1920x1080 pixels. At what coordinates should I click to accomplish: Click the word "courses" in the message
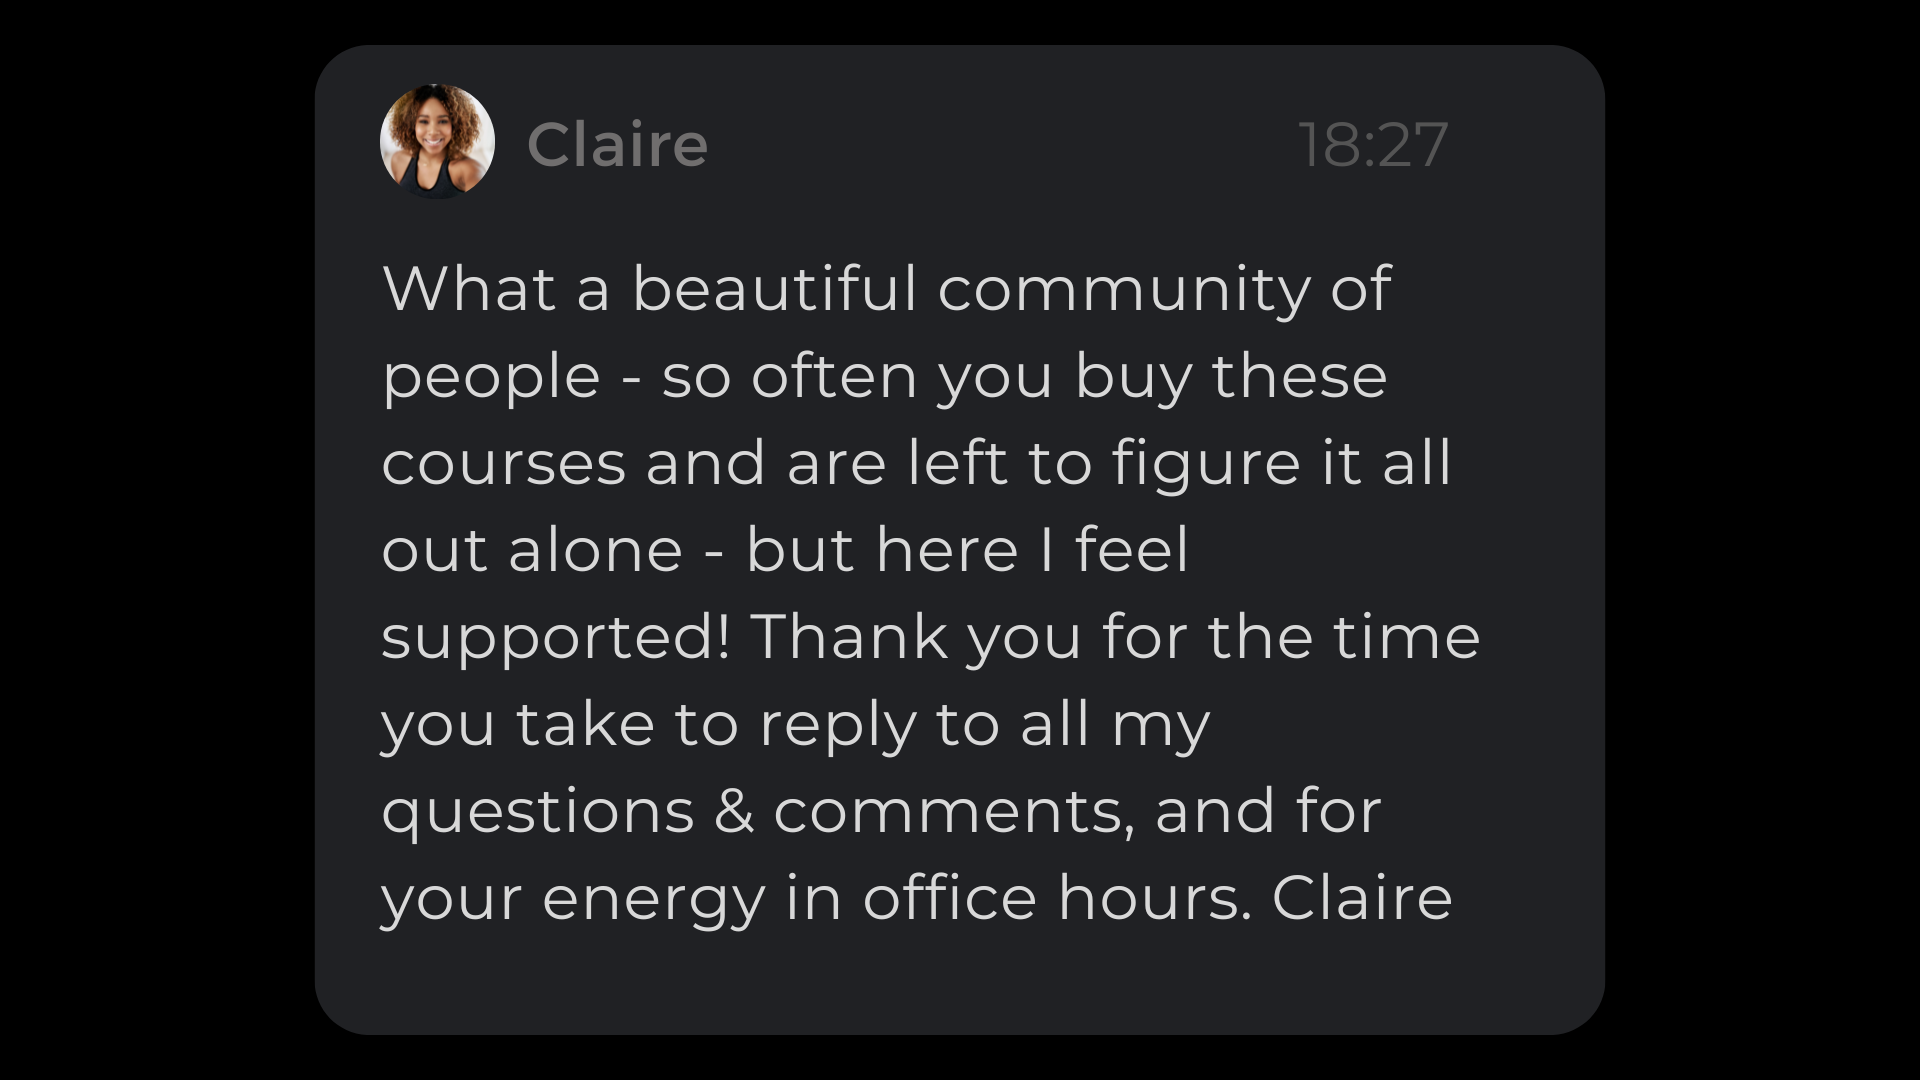click(503, 464)
